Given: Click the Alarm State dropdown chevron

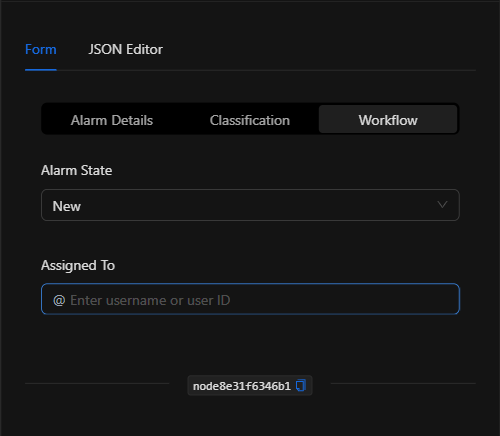Looking at the screenshot, I should point(442,205).
